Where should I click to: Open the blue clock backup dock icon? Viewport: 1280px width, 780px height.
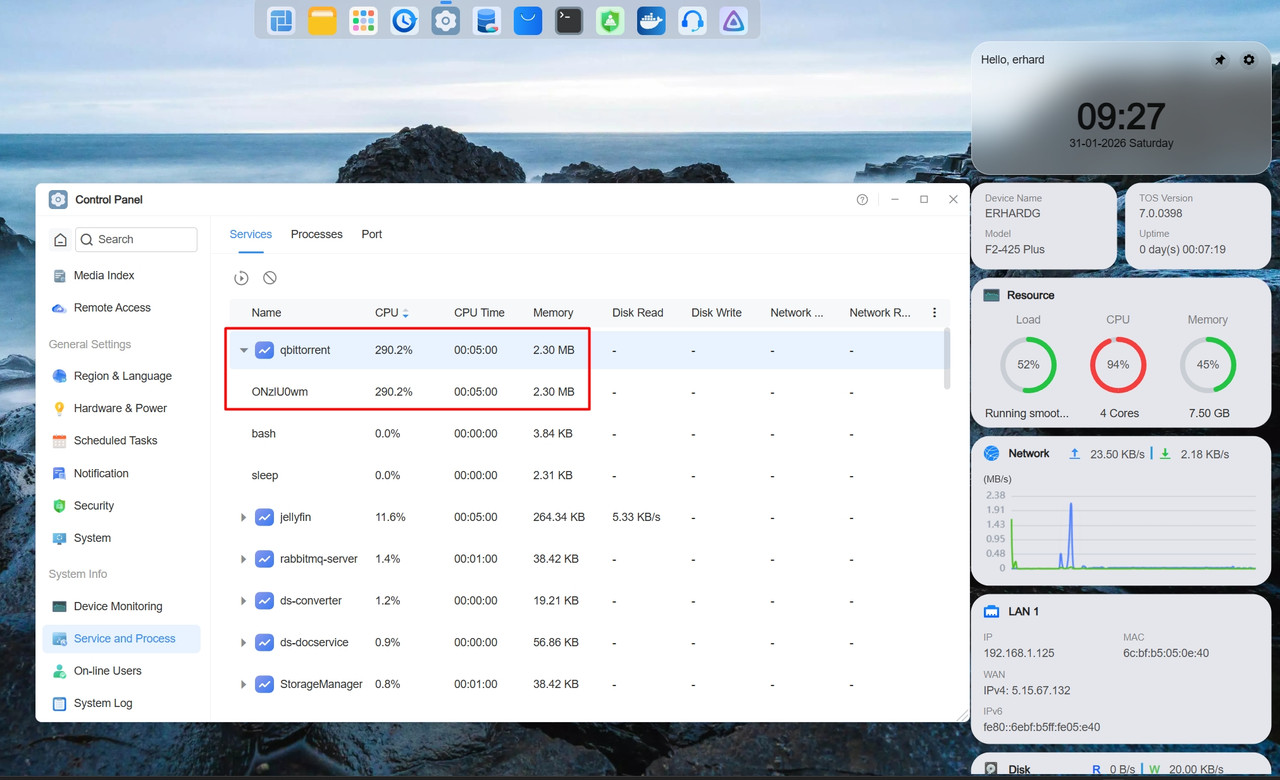point(404,20)
